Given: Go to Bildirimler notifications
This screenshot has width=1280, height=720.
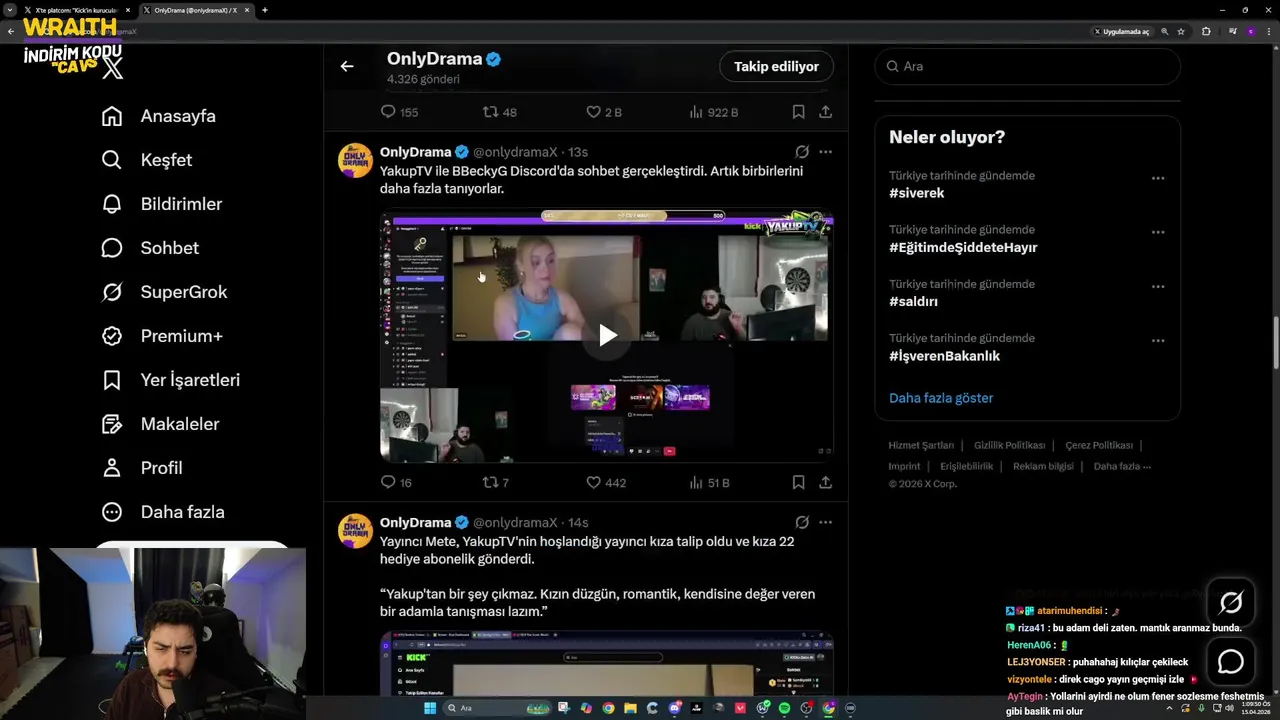Looking at the screenshot, I should point(162,204).
